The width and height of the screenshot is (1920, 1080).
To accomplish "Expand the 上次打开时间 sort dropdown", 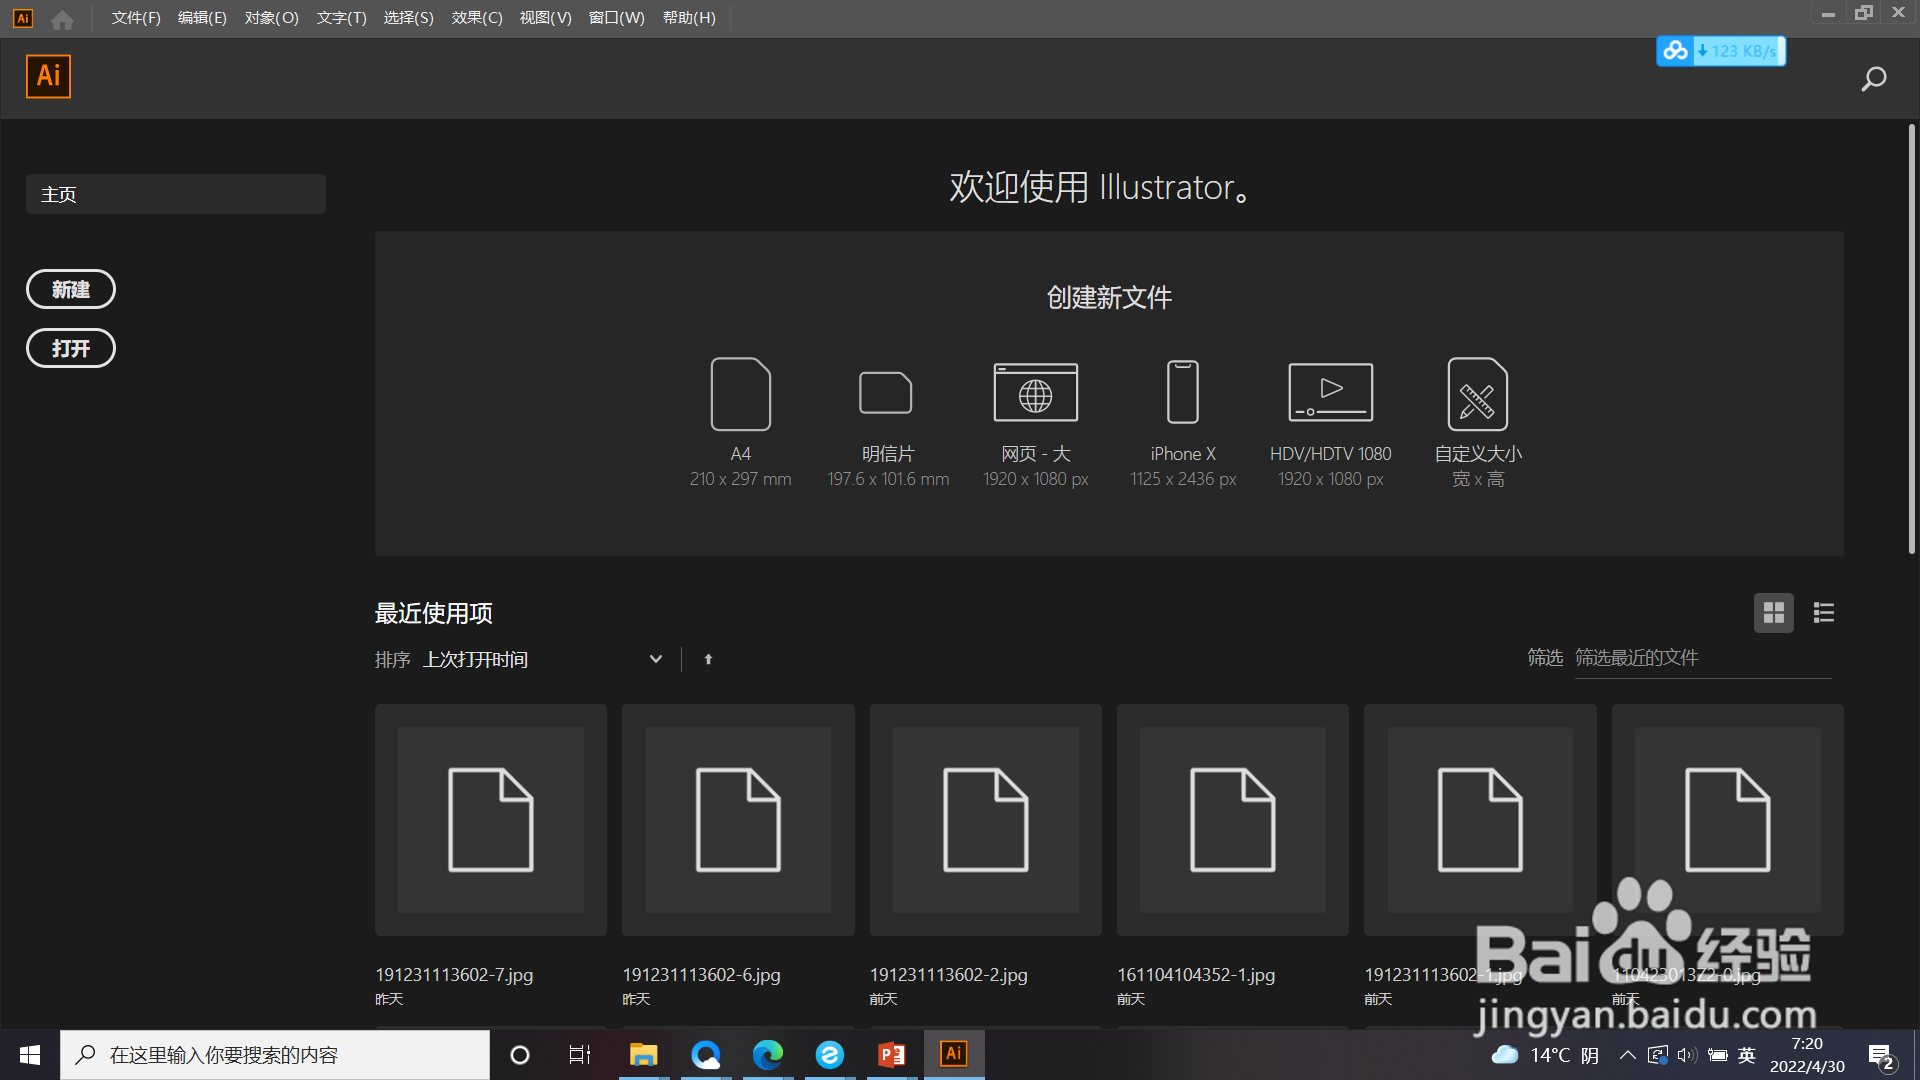I will pyautogui.click(x=542, y=659).
